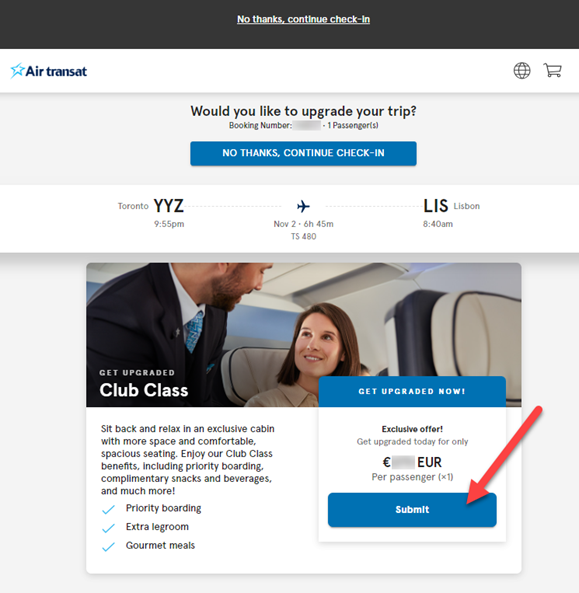
Task: Select the Get Upgraded Now banner
Action: [x=412, y=391]
